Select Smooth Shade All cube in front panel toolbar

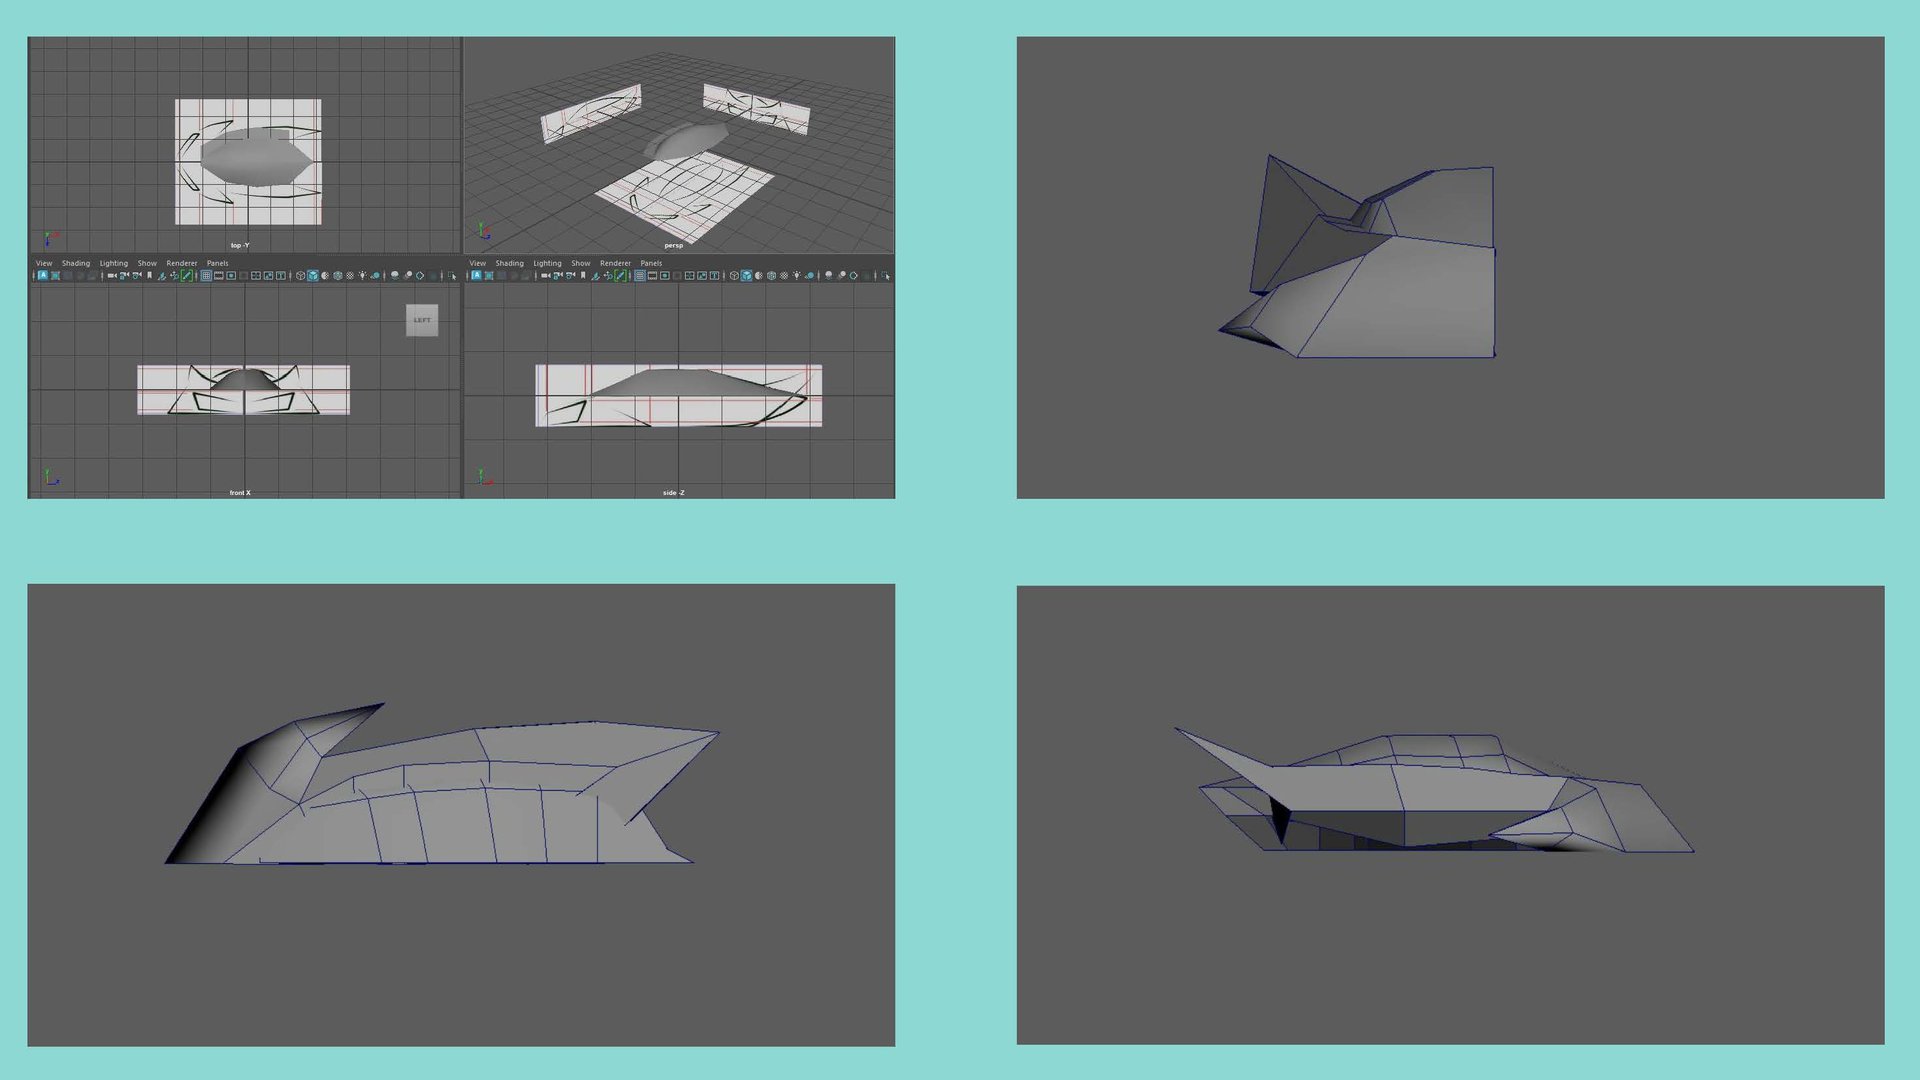coord(313,276)
